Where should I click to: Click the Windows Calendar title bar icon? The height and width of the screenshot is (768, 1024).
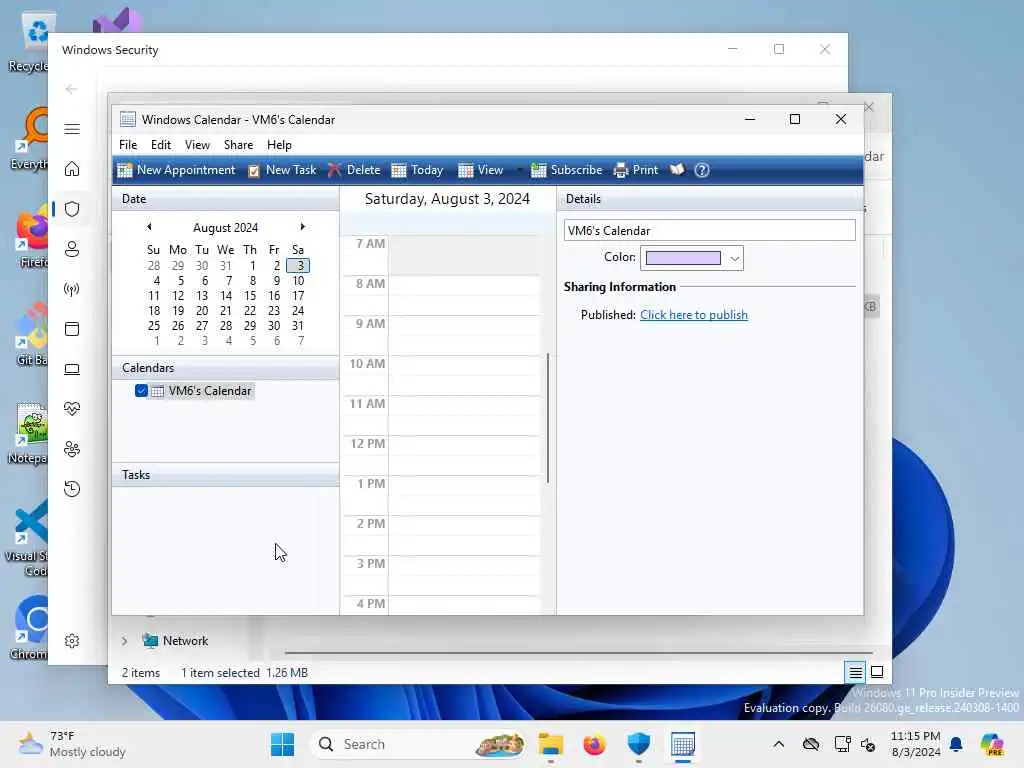pyautogui.click(x=128, y=120)
